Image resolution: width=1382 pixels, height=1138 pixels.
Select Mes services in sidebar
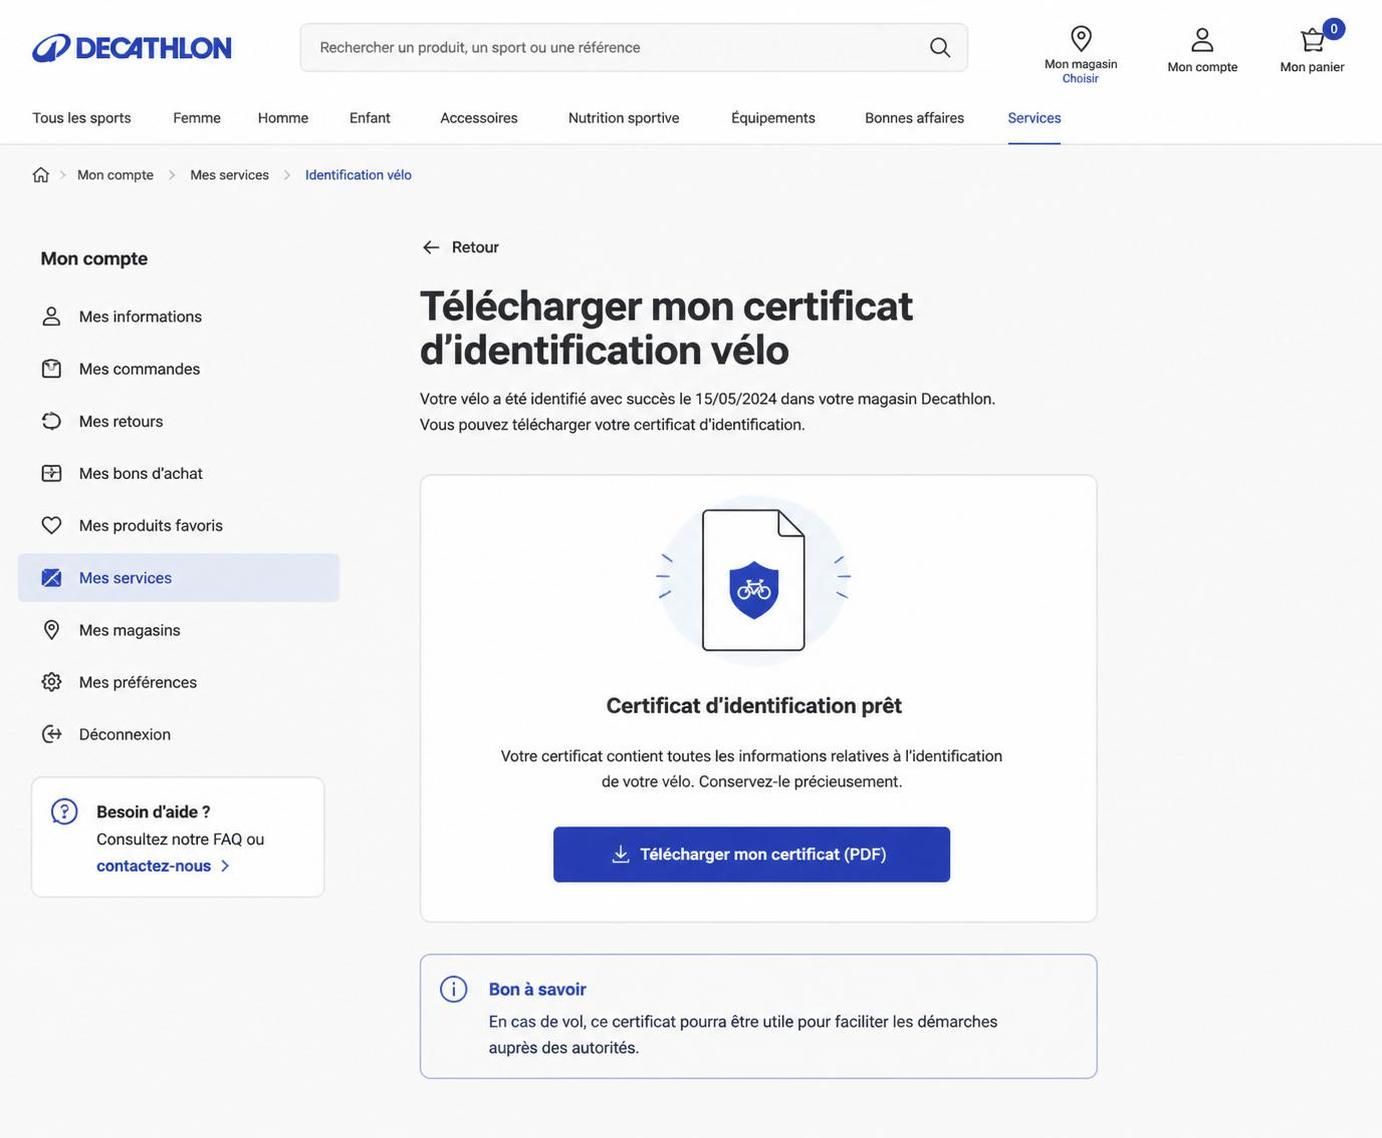tap(179, 578)
